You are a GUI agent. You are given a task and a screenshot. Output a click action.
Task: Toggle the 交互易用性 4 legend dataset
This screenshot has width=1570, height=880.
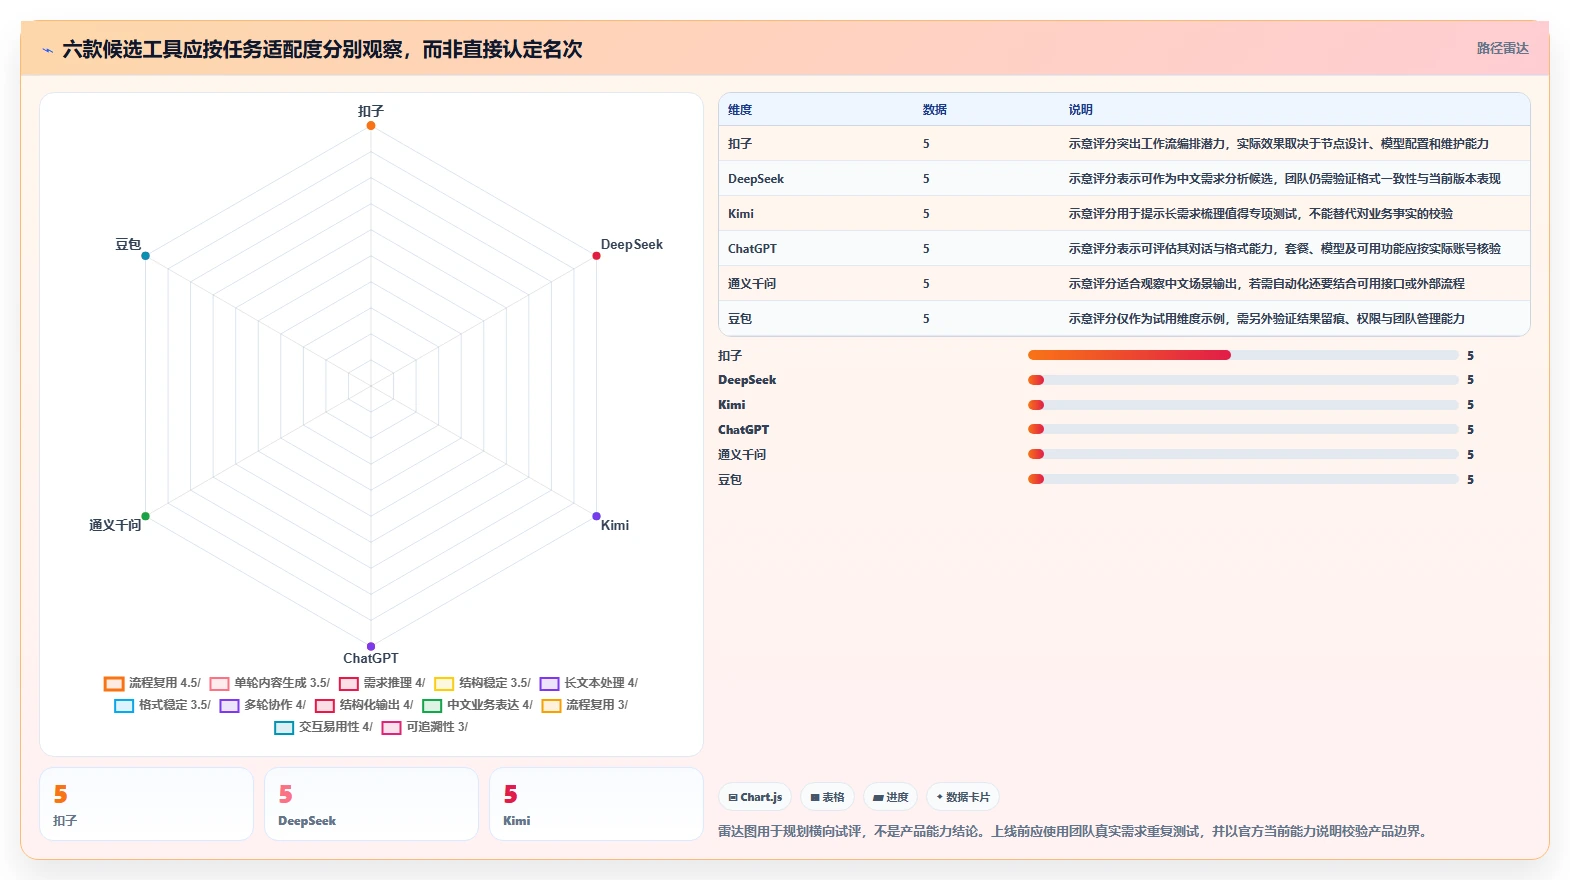323,727
